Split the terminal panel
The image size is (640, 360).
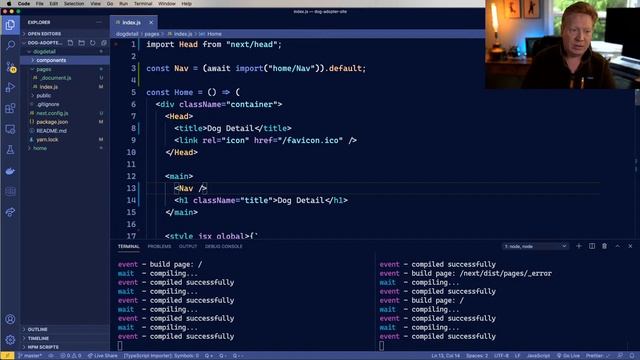[x=591, y=246]
